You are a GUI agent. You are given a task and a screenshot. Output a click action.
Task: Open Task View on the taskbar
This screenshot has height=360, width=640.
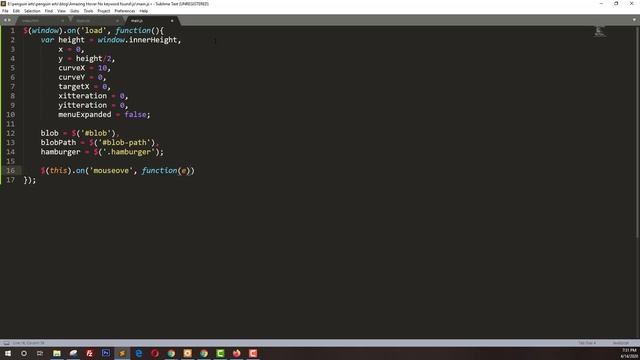point(40,353)
